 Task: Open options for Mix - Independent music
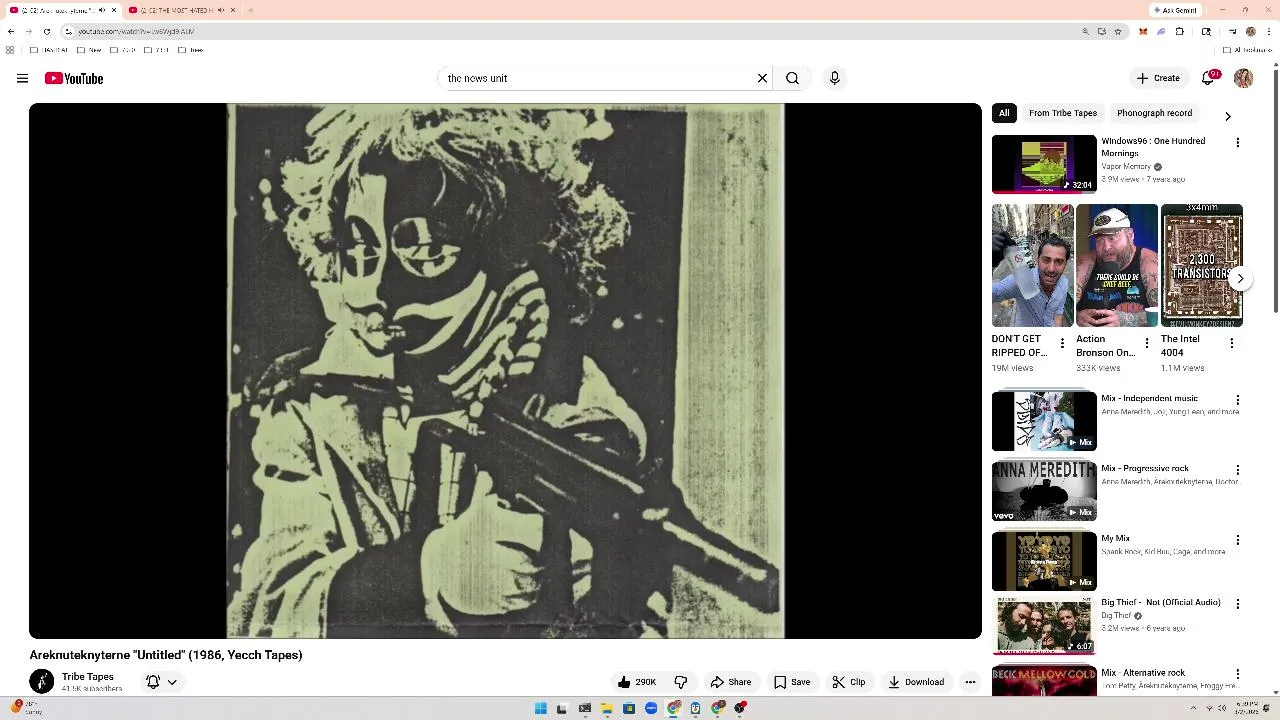(x=1238, y=400)
